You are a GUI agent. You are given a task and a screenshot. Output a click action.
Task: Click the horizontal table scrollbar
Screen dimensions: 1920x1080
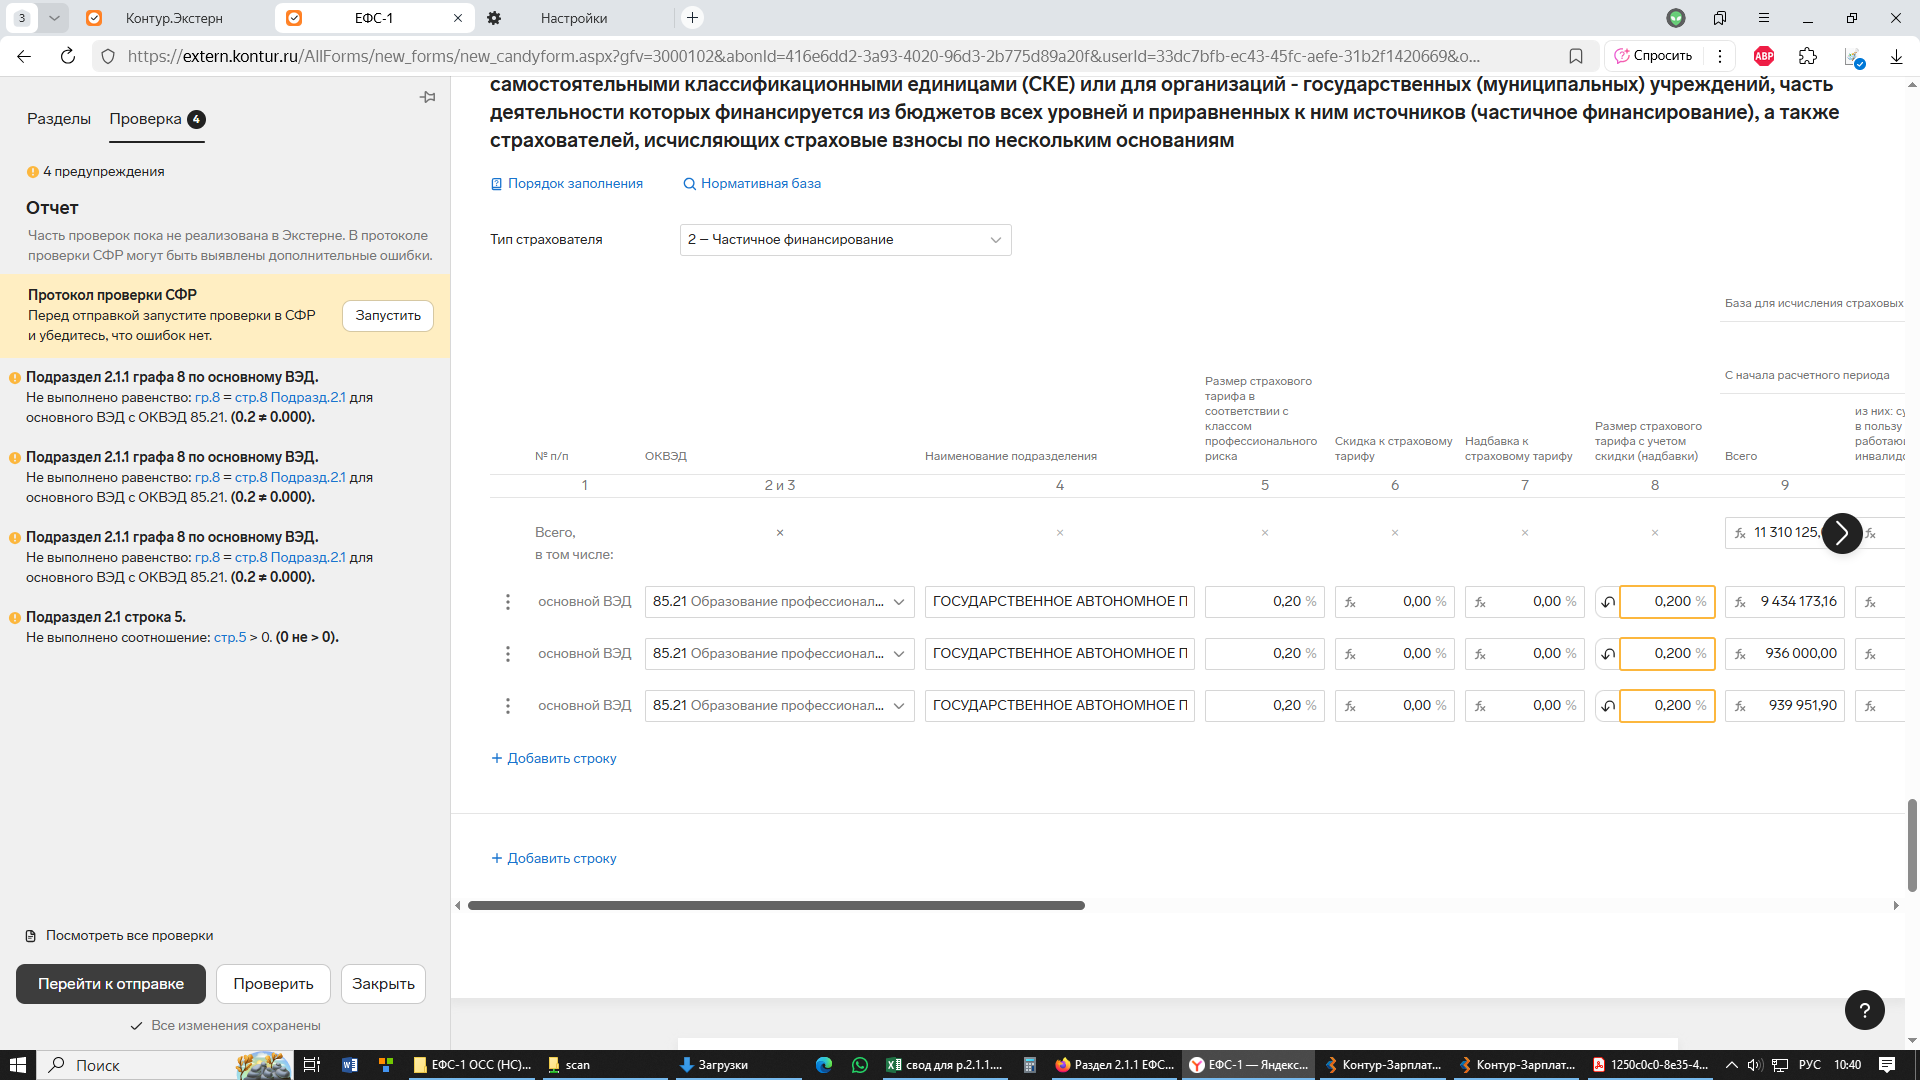(x=776, y=906)
